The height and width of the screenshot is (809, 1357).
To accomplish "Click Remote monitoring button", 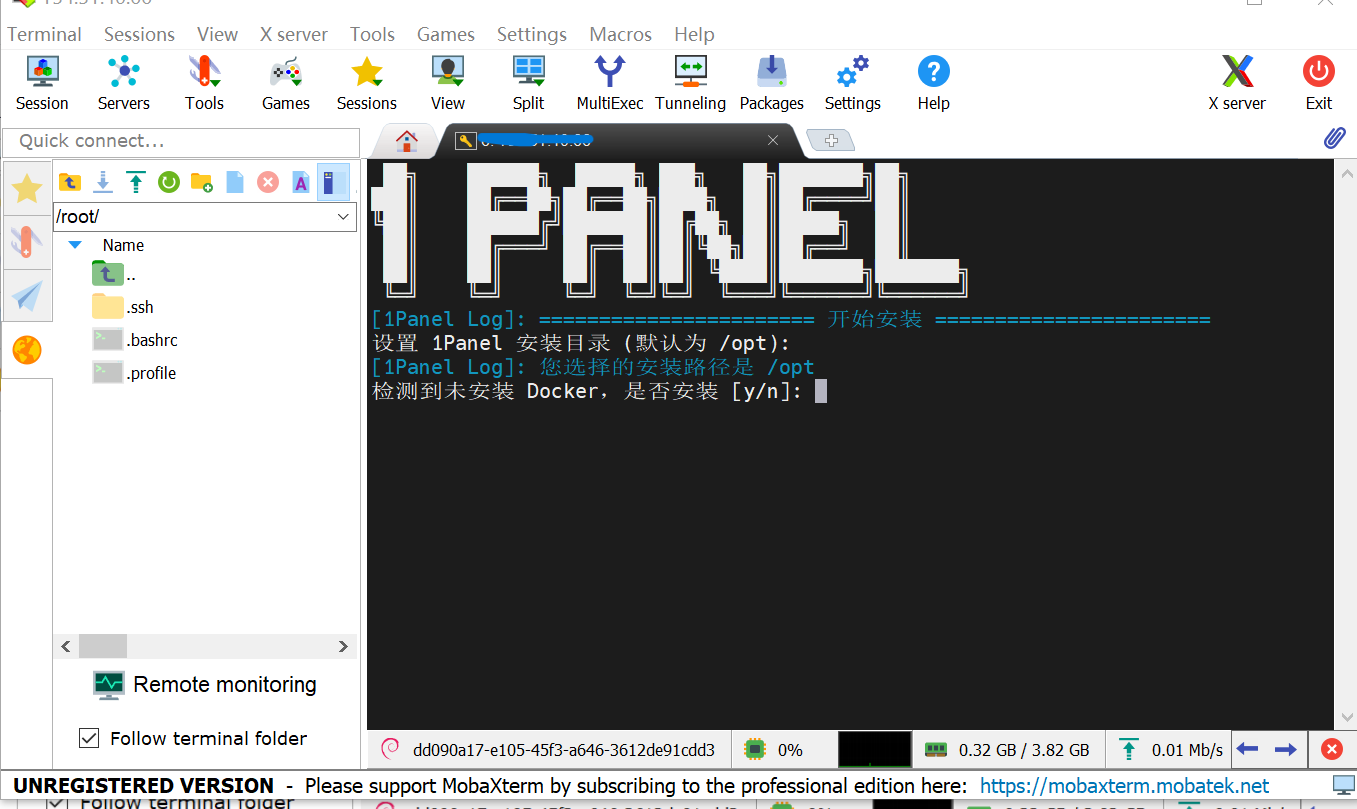I will (205, 685).
